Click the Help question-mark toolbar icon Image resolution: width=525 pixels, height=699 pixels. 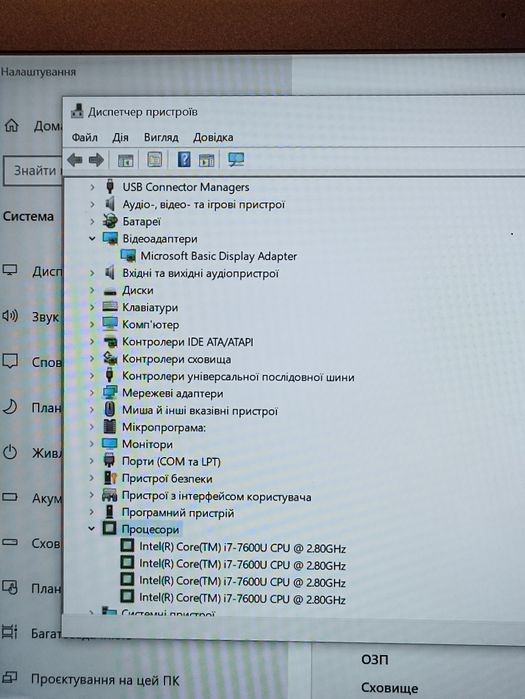pos(184,159)
